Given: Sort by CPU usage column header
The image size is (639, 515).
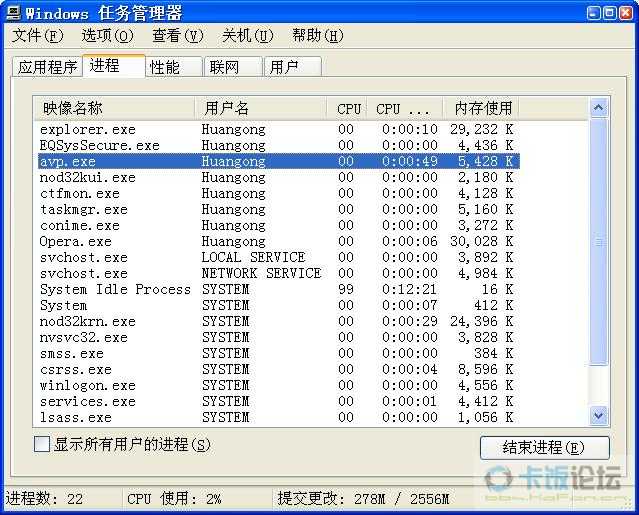Looking at the screenshot, I should click(x=347, y=108).
